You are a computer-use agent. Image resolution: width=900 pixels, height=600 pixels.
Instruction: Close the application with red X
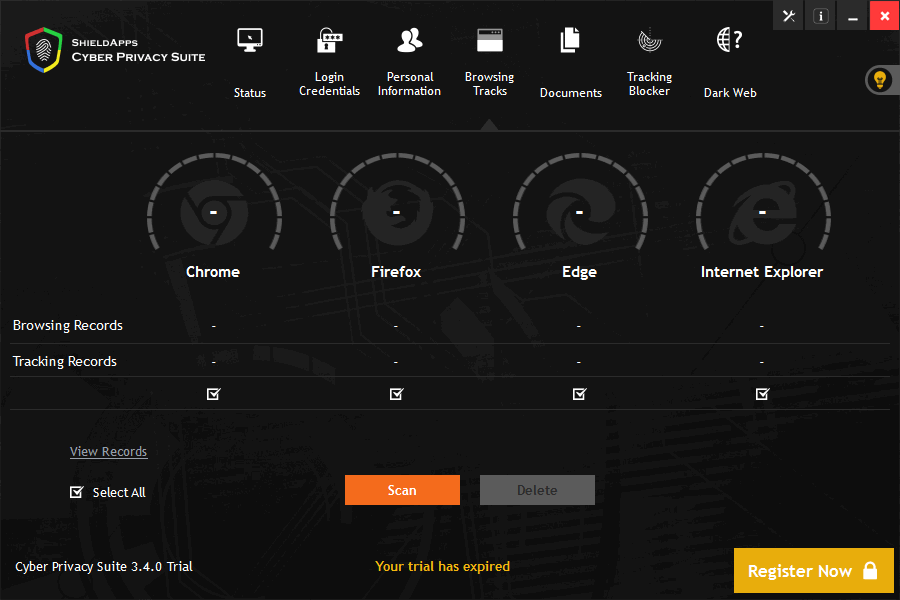click(x=885, y=16)
